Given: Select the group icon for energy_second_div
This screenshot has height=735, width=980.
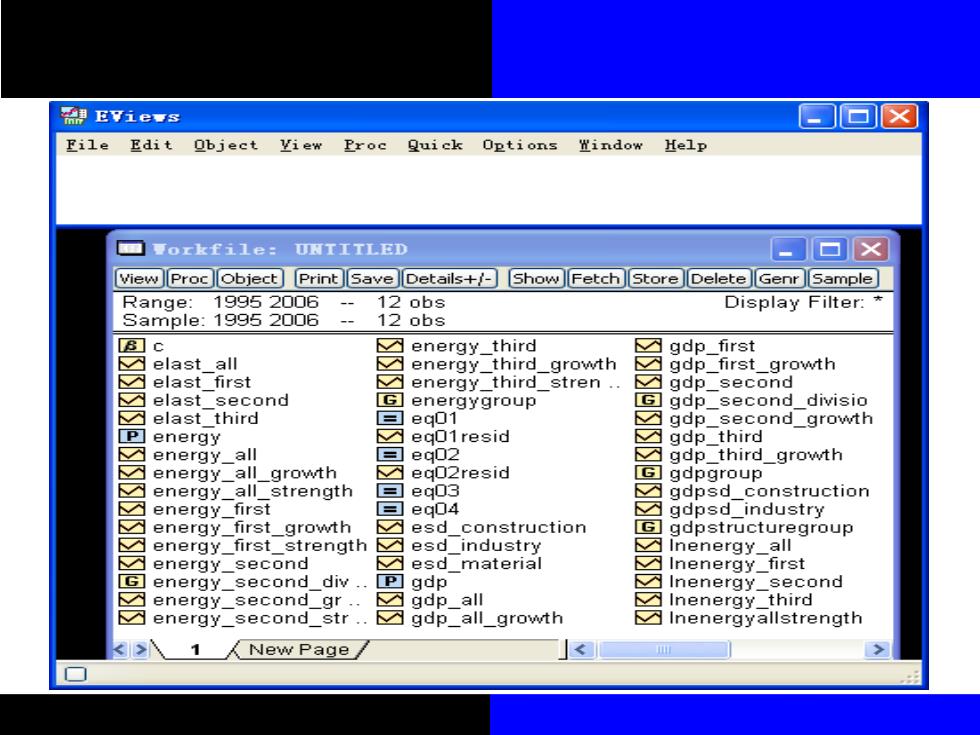Looking at the screenshot, I should [x=131, y=581].
